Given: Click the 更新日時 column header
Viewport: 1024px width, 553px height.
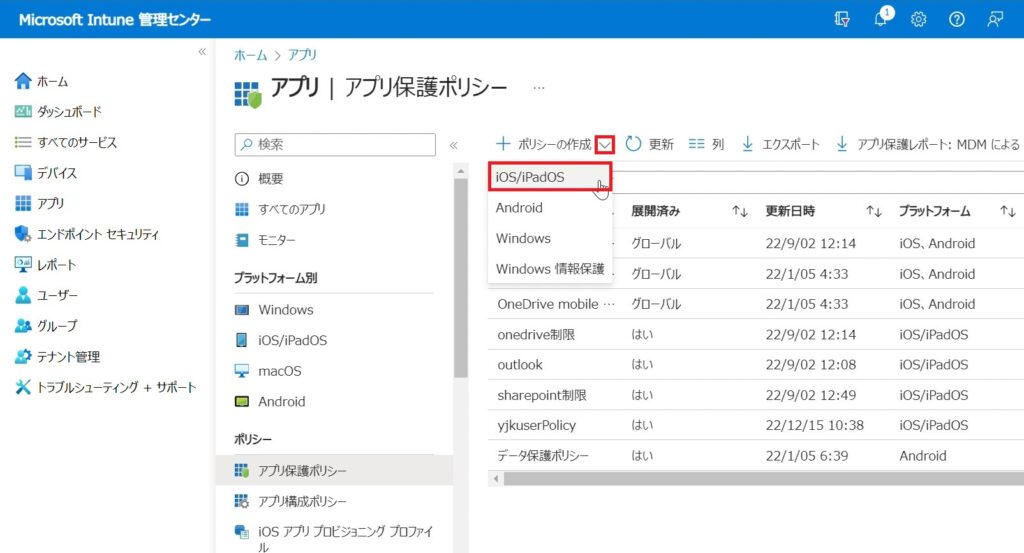Looking at the screenshot, I should click(x=790, y=211).
